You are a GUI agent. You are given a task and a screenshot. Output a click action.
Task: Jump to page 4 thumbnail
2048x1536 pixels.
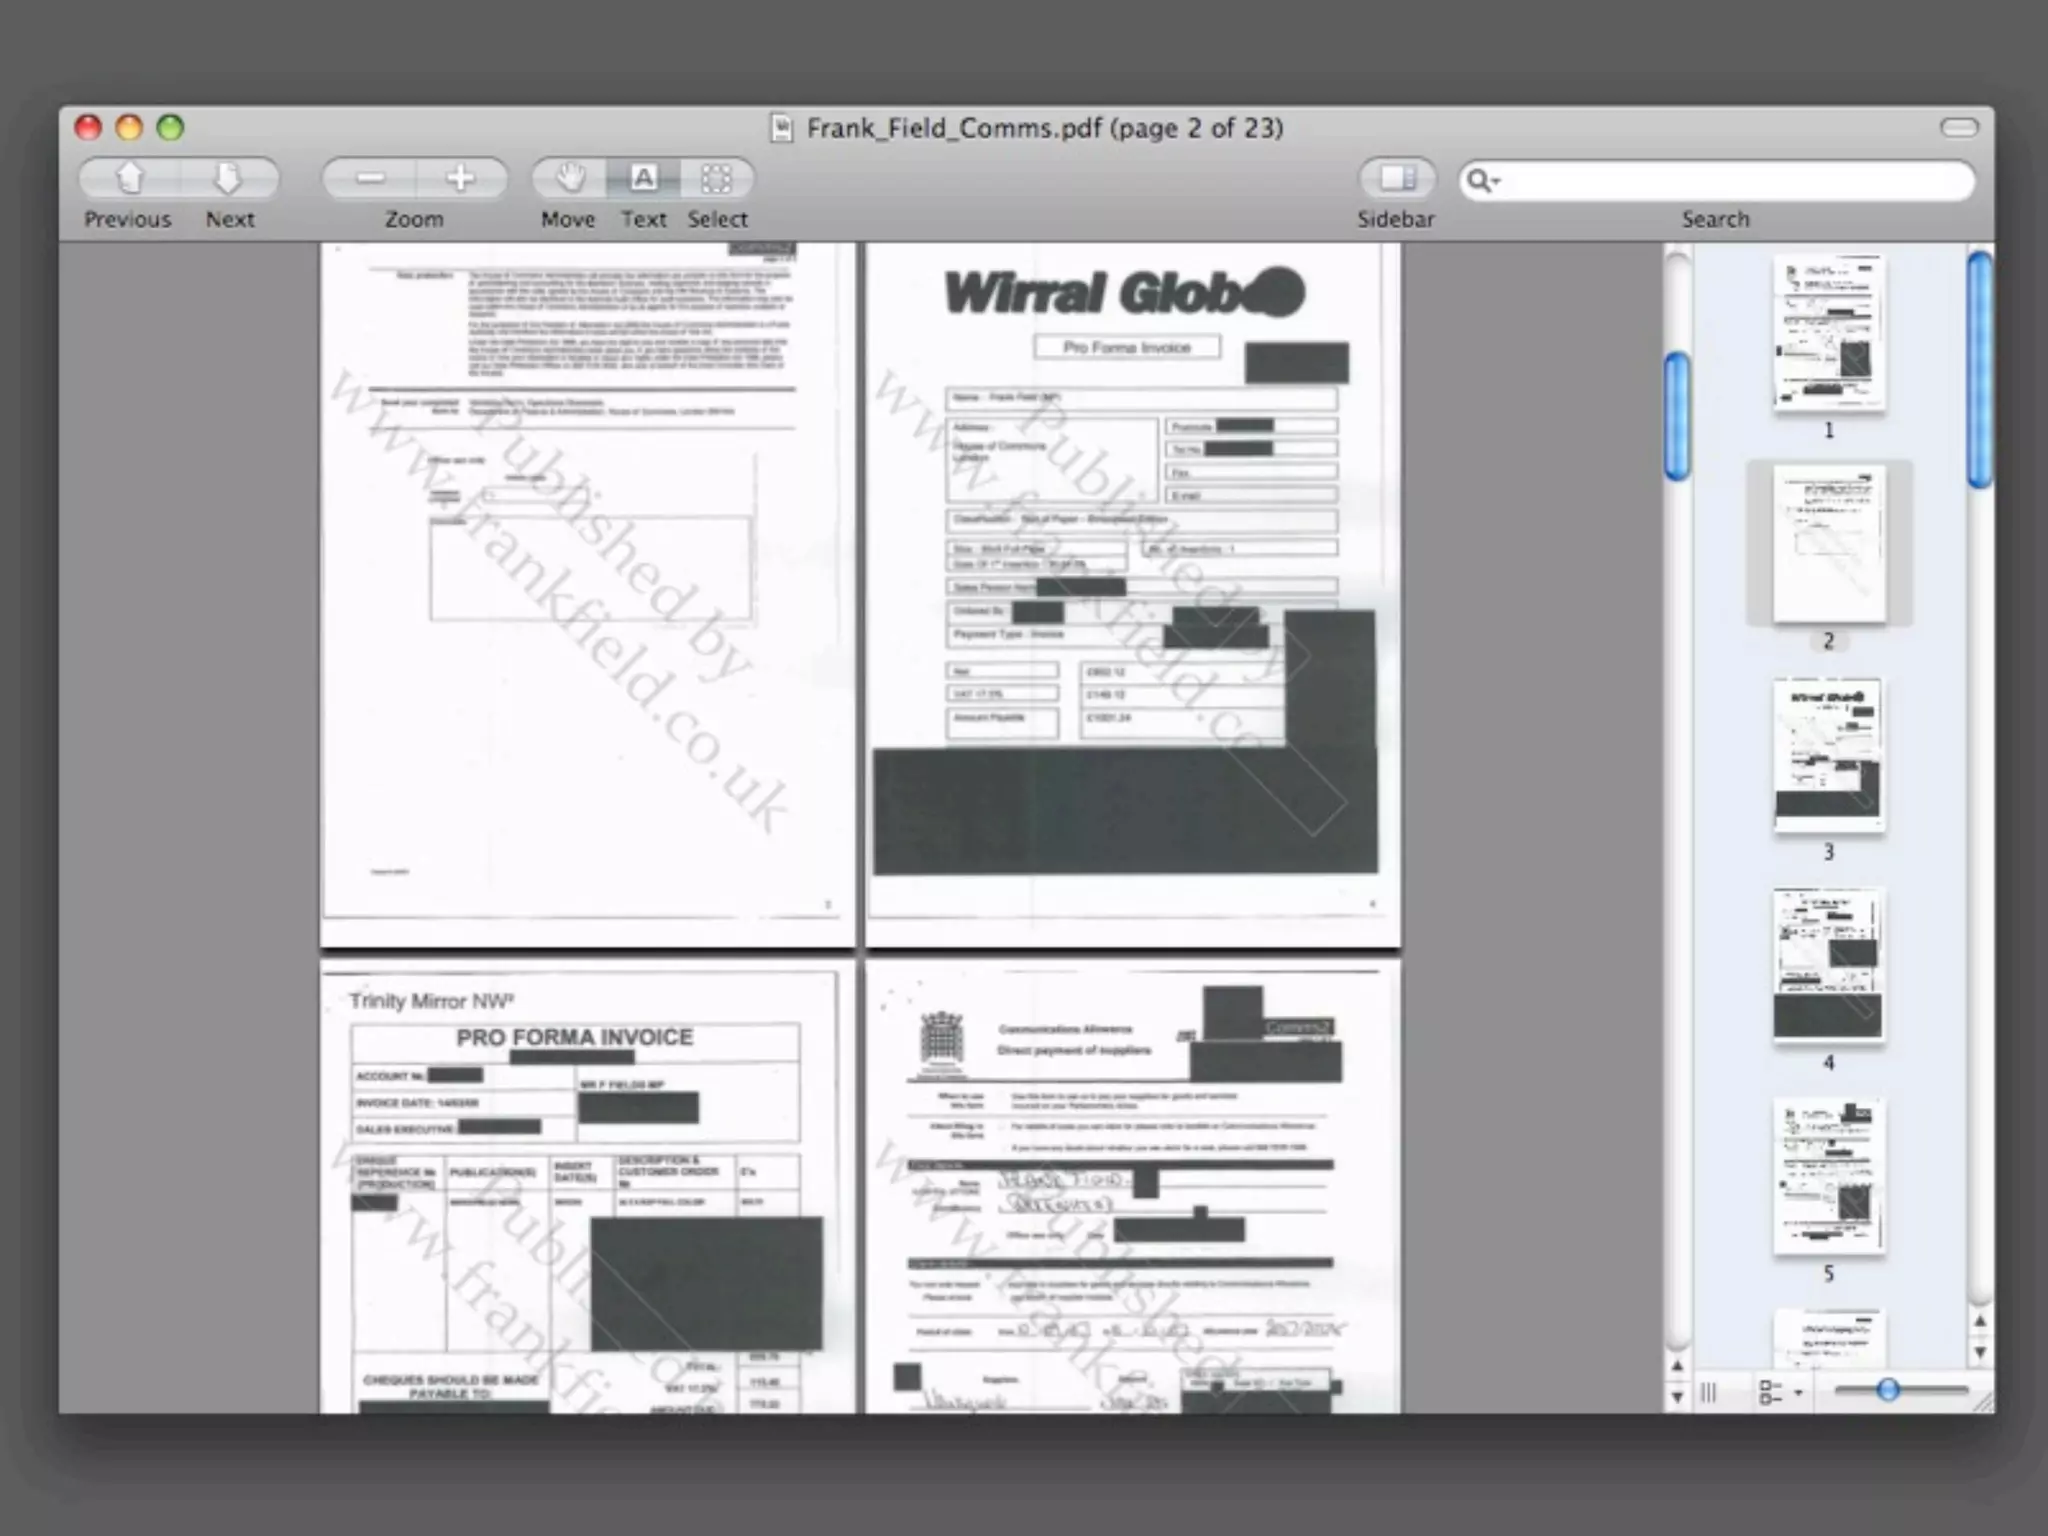[1829, 966]
